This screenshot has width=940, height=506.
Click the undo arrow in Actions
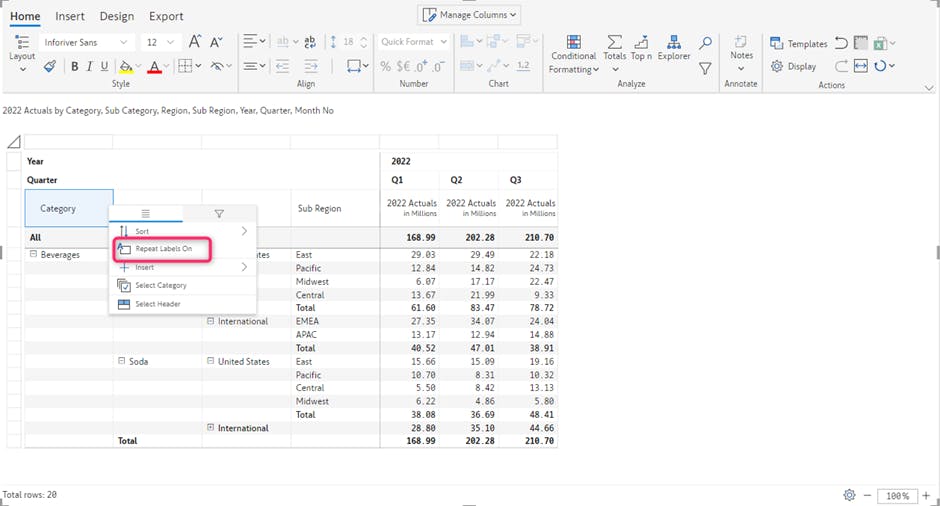(x=841, y=43)
